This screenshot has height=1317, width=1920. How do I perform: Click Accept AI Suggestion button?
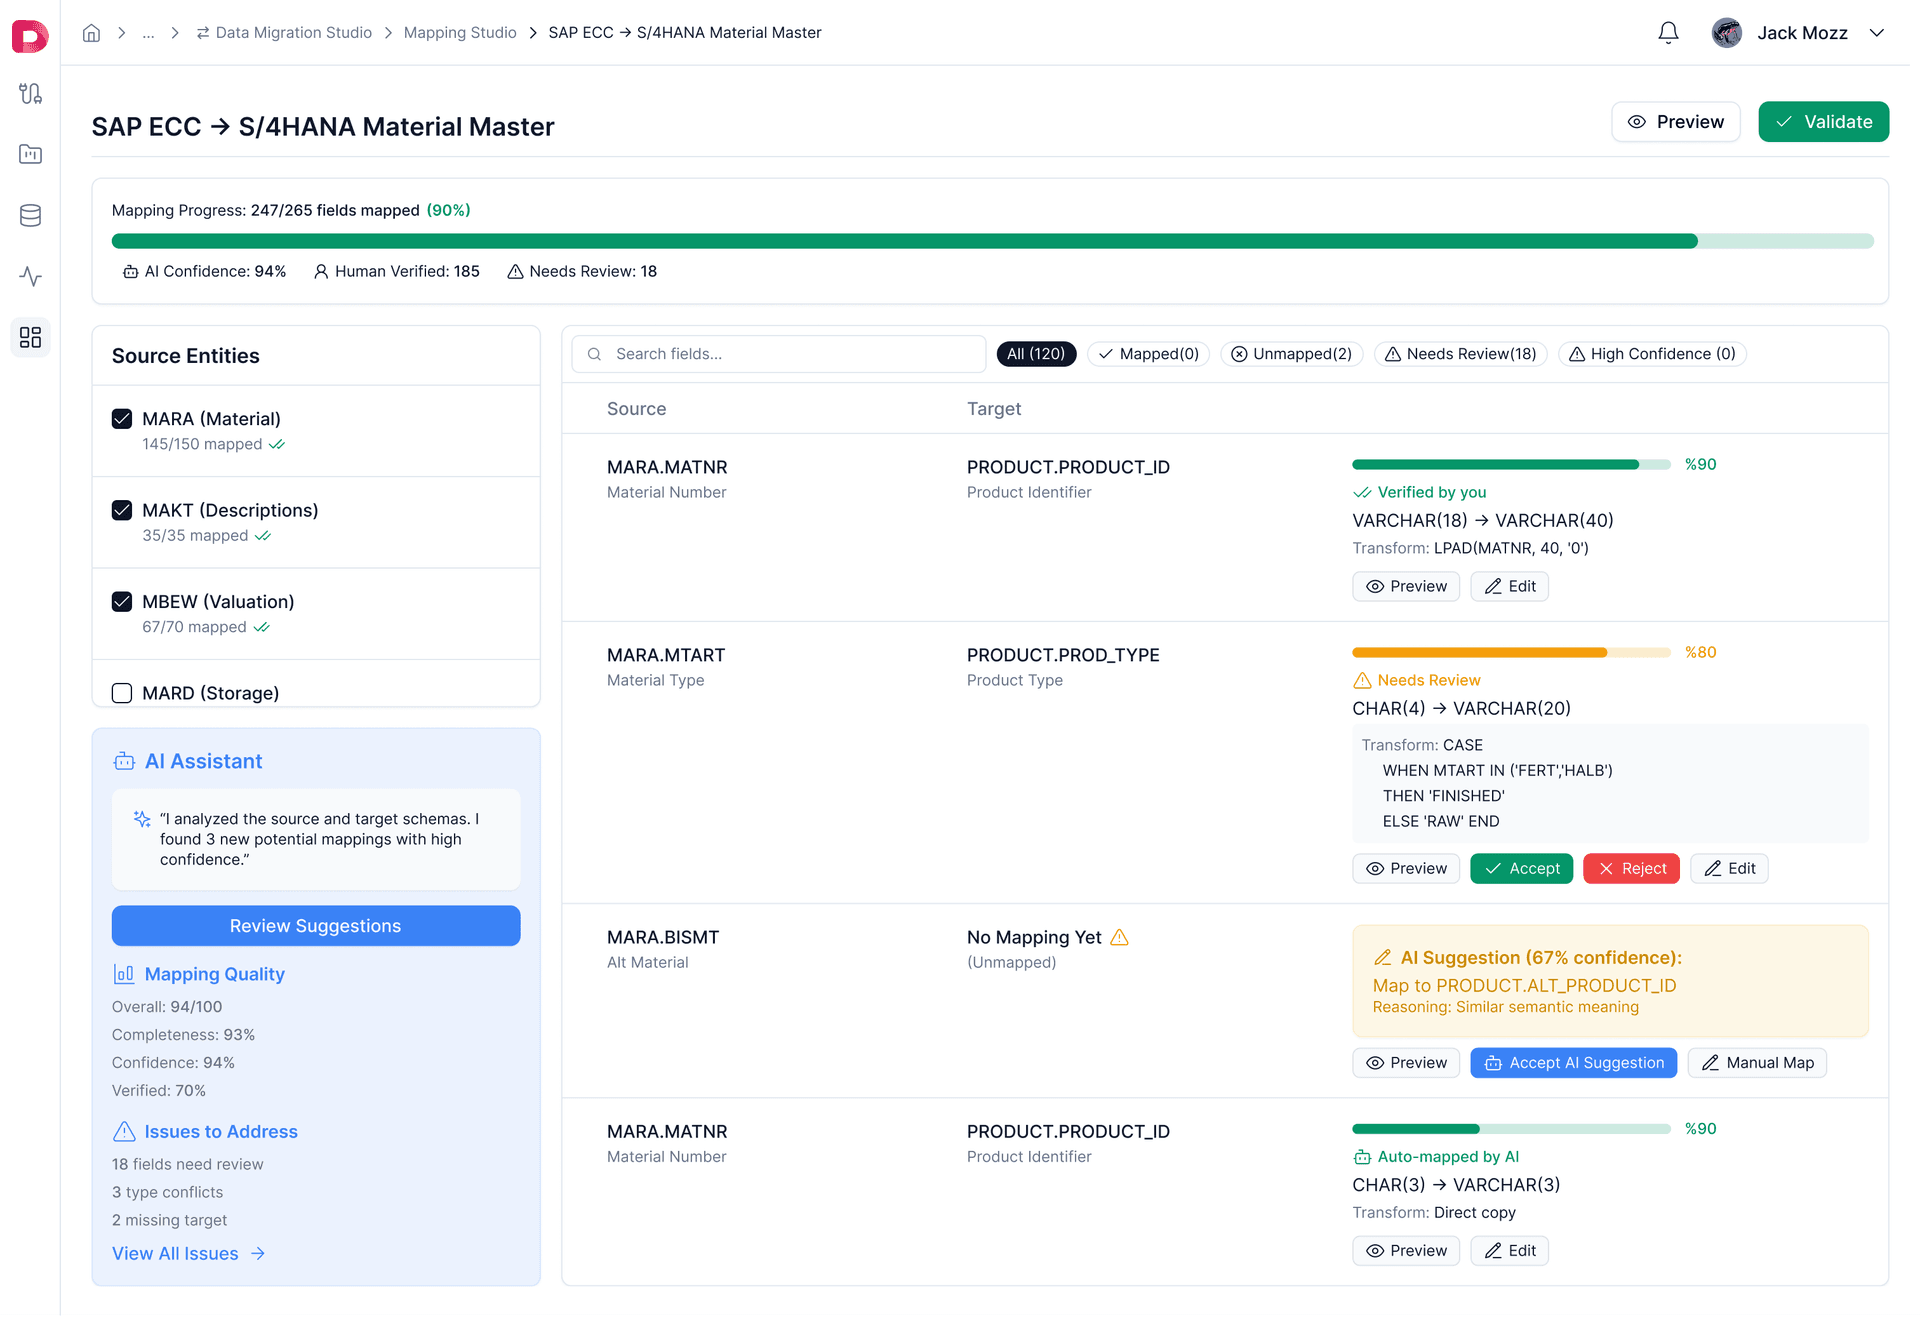(1573, 1063)
